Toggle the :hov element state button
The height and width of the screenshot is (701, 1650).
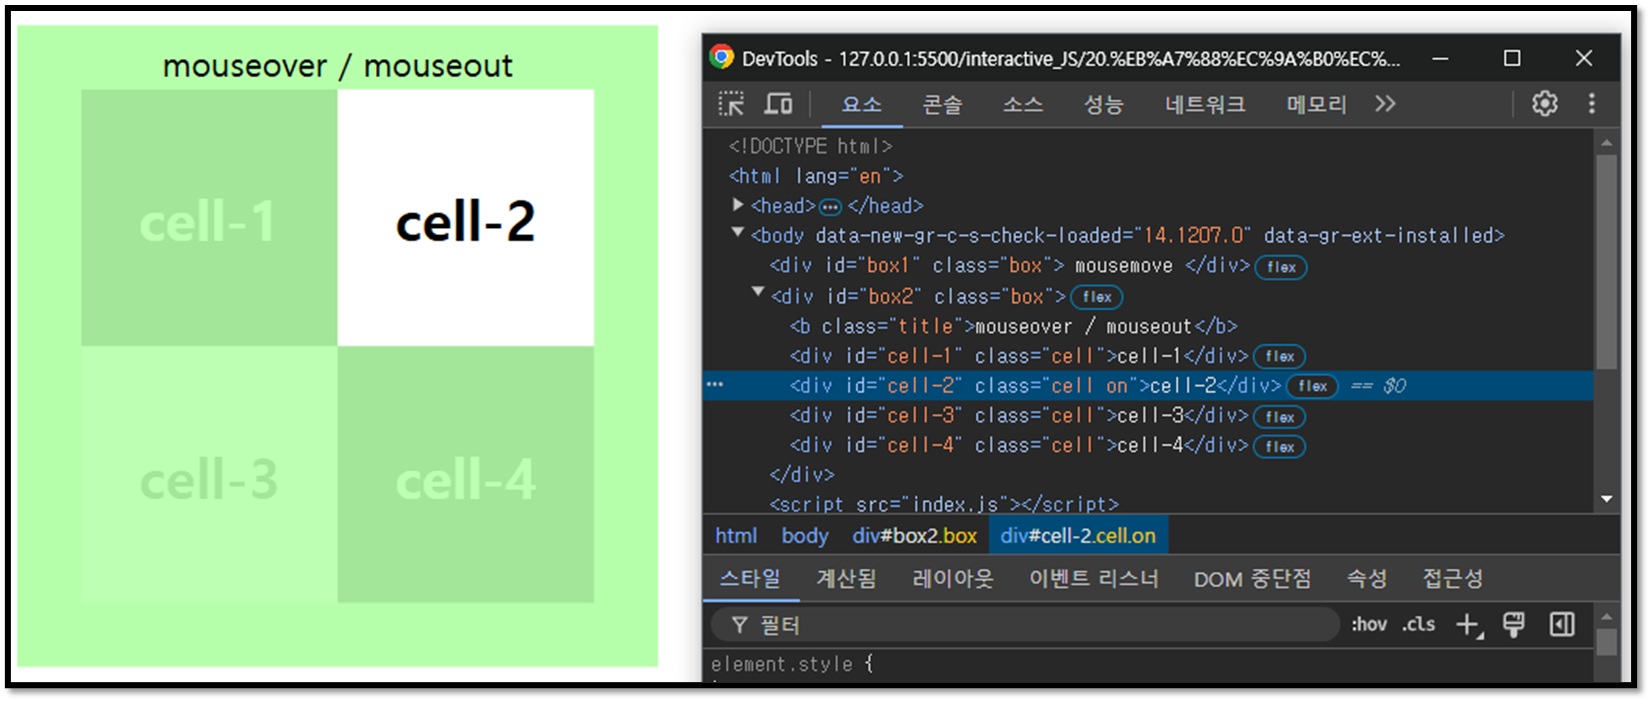(x=1369, y=624)
